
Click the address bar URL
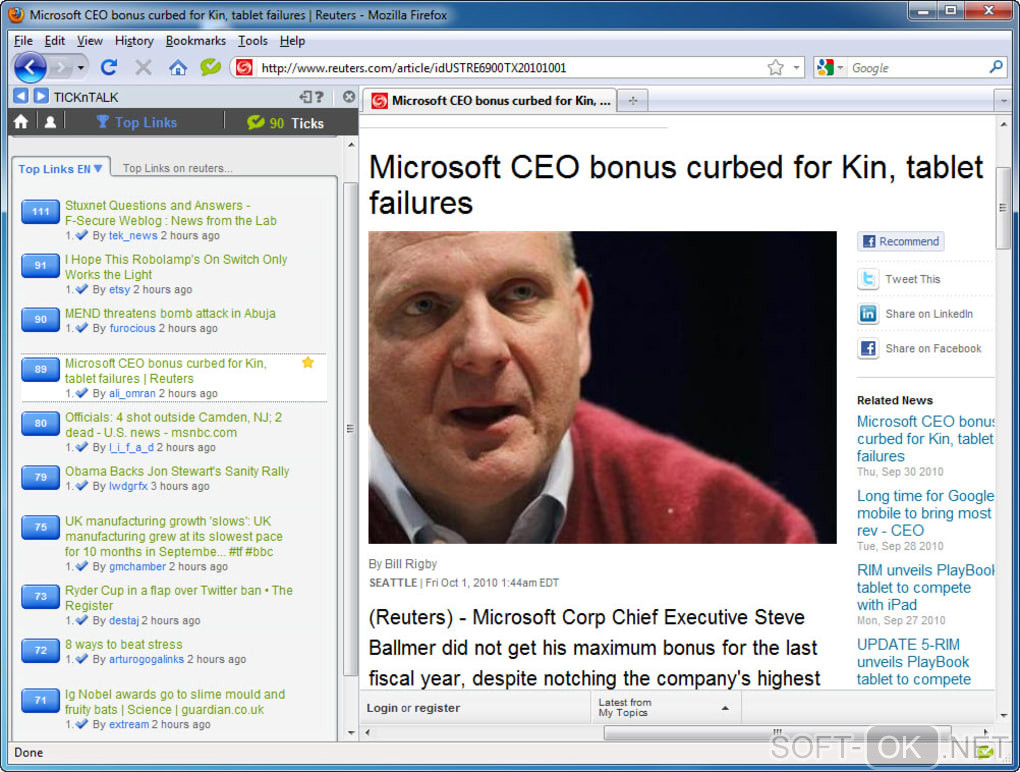[414, 68]
